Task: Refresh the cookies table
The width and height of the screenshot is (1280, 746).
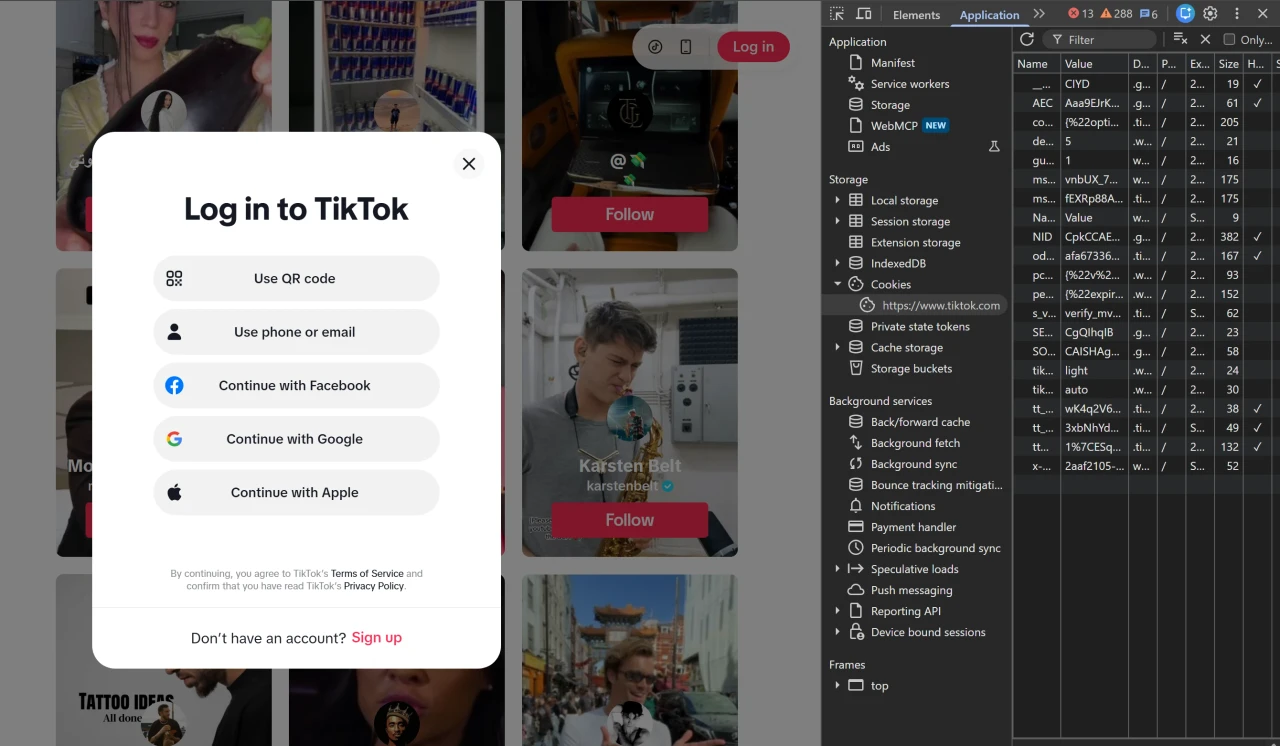Action: tap(1027, 39)
